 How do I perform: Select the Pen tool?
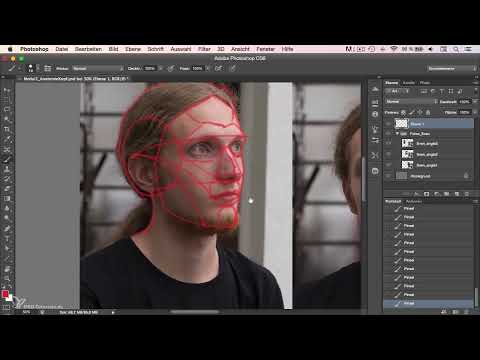click(x=7, y=229)
